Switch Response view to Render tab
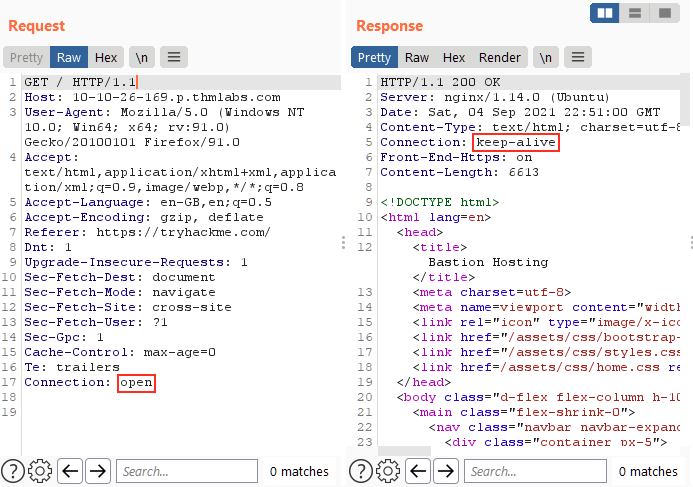693x487 pixels. 500,57
